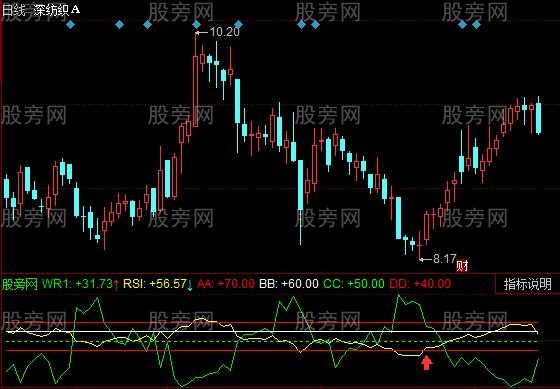560x389 pixels.
Task: Click the RSI: +56.57 readout
Action: click(155, 284)
